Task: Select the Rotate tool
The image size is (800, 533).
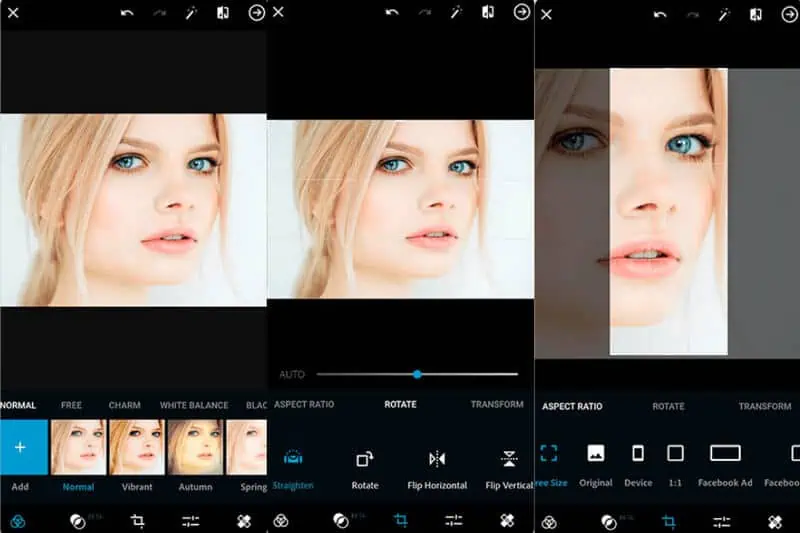Action: coord(365,470)
